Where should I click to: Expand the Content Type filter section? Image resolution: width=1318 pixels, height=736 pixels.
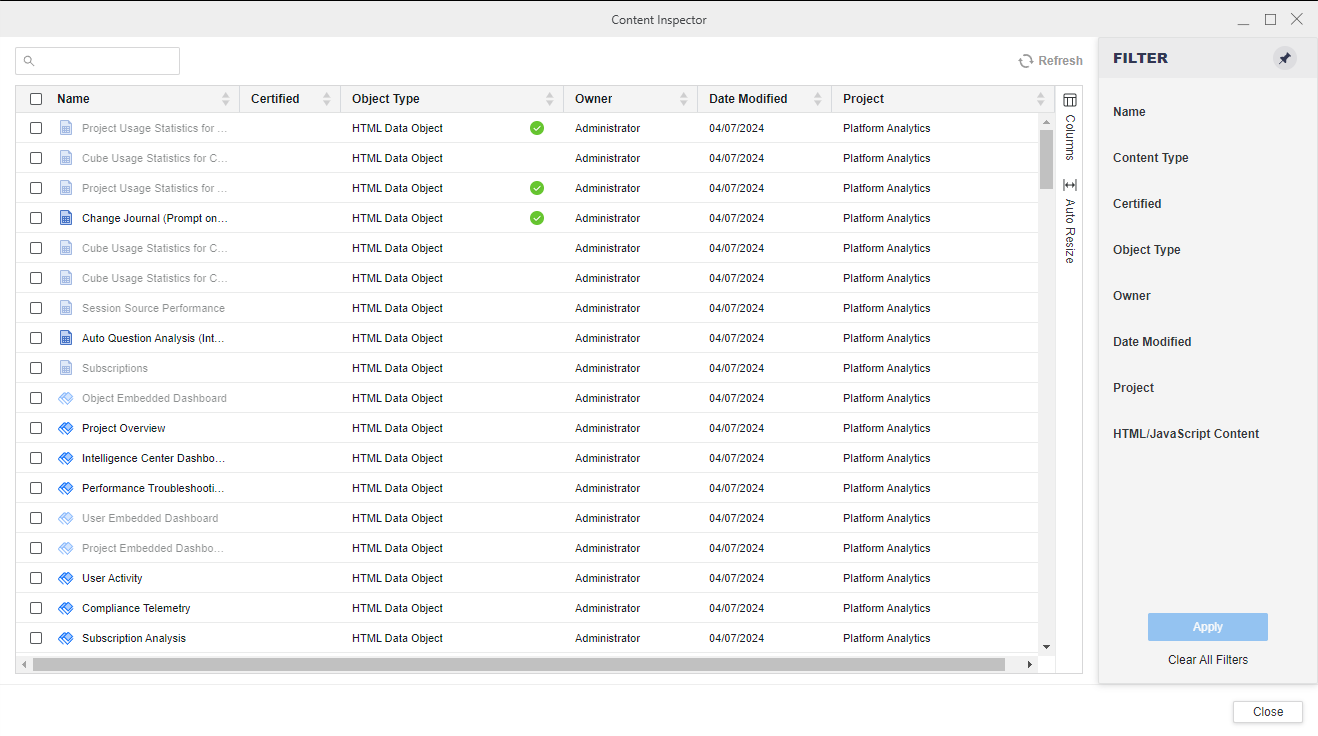tap(1150, 158)
